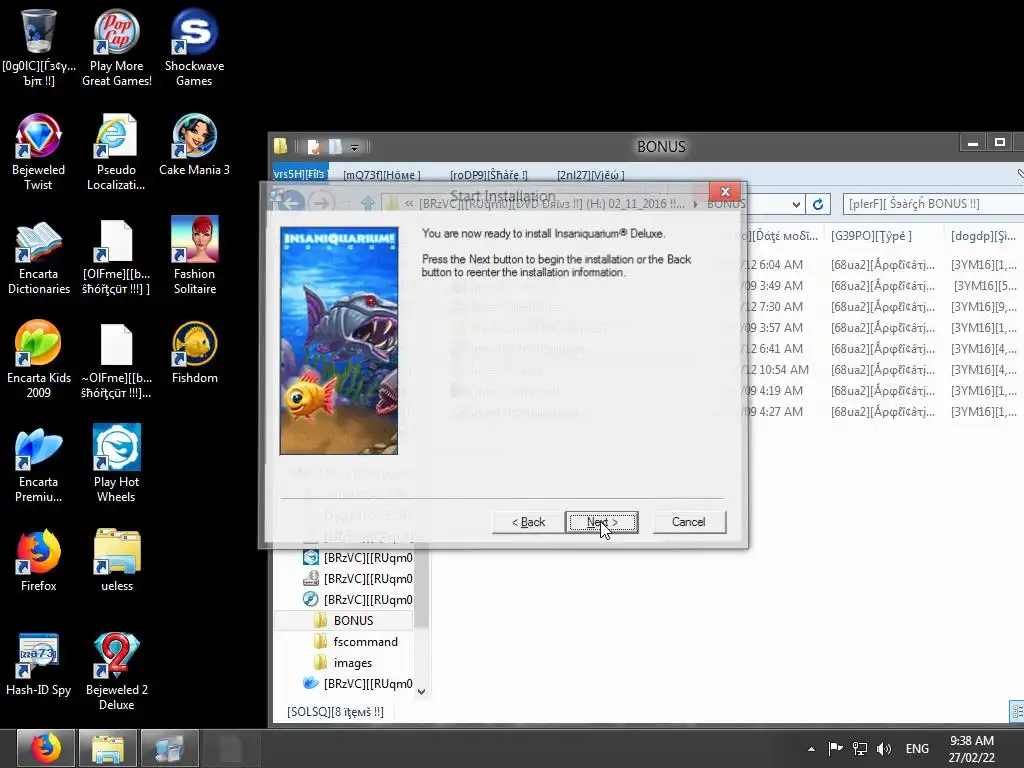Open quick access toolbar dropdown arrow

354,147
